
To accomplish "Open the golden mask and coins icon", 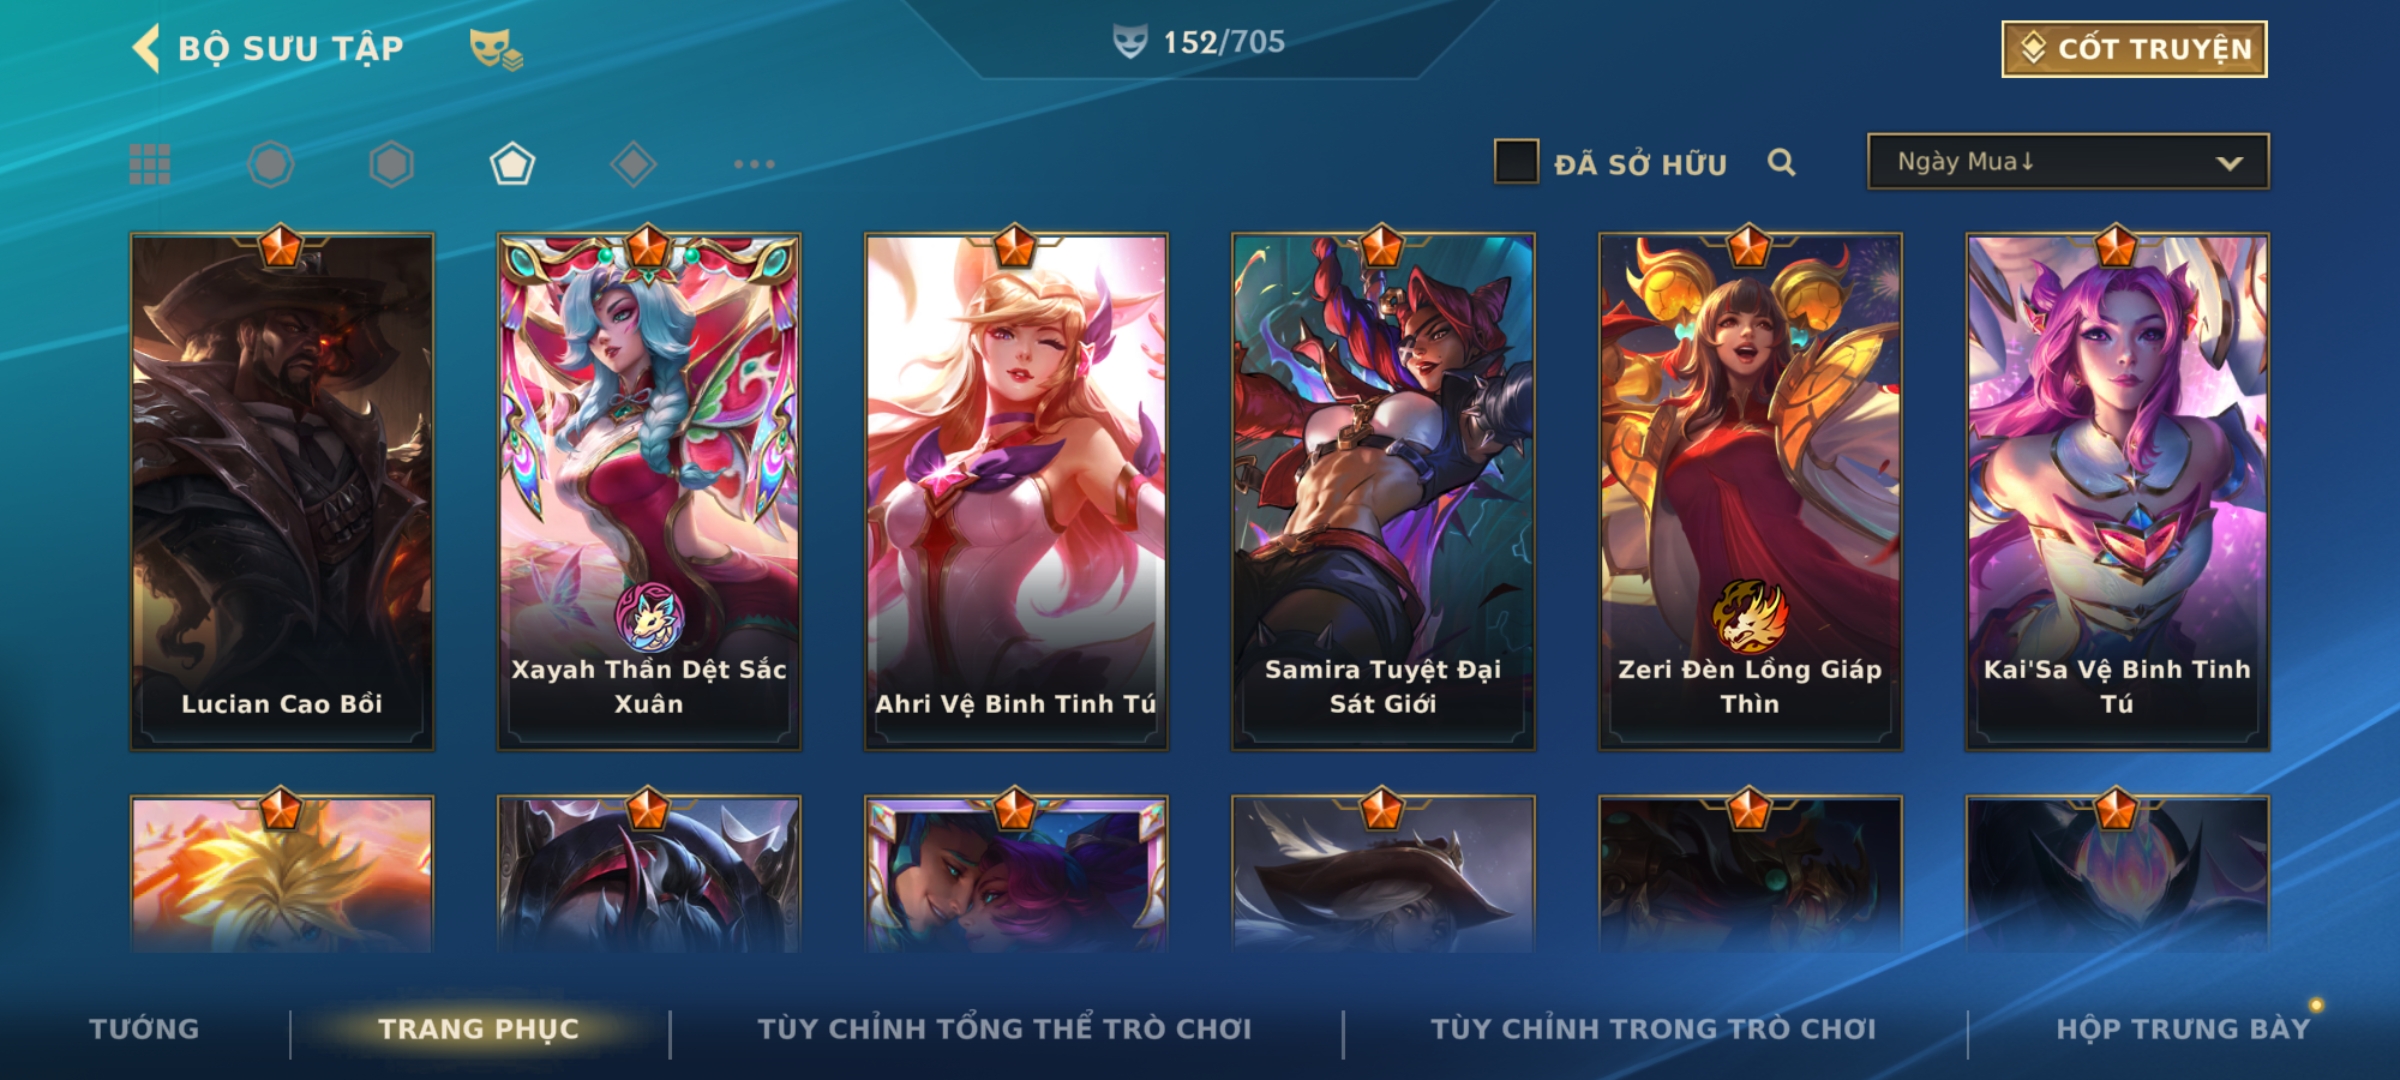I will [x=496, y=48].
